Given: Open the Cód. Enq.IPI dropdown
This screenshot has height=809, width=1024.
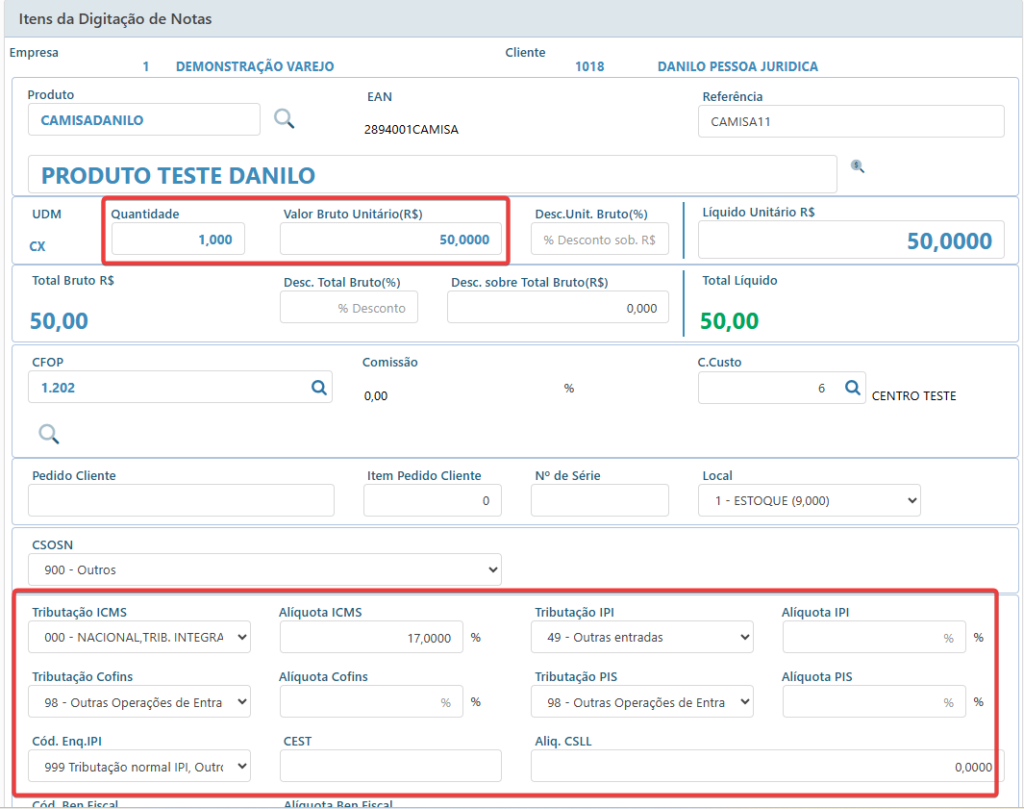Looking at the screenshot, I should (139, 766).
